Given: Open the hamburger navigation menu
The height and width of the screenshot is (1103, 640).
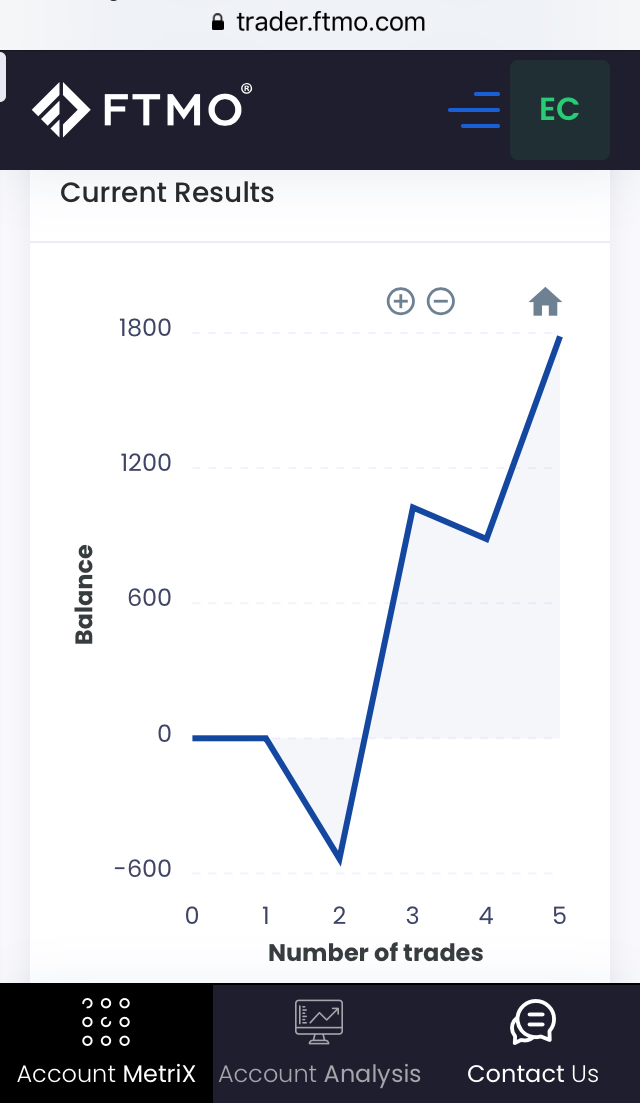Looking at the screenshot, I should pos(474,109).
